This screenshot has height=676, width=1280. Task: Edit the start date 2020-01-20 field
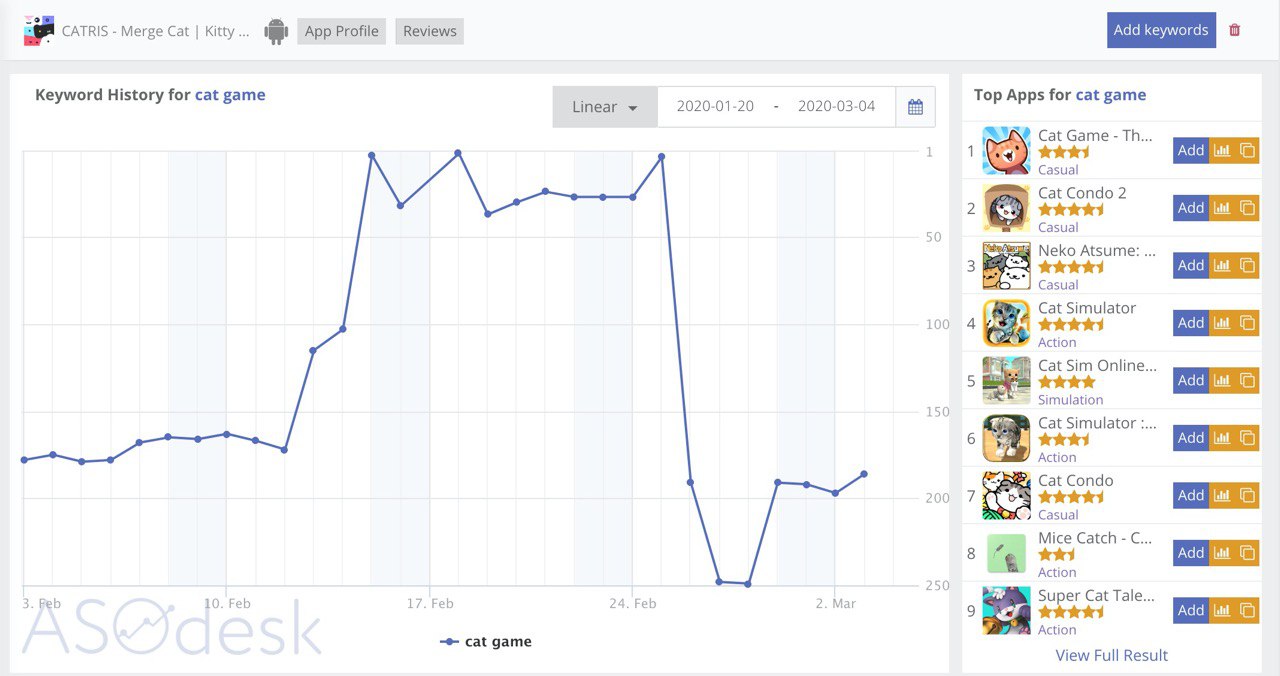(715, 107)
